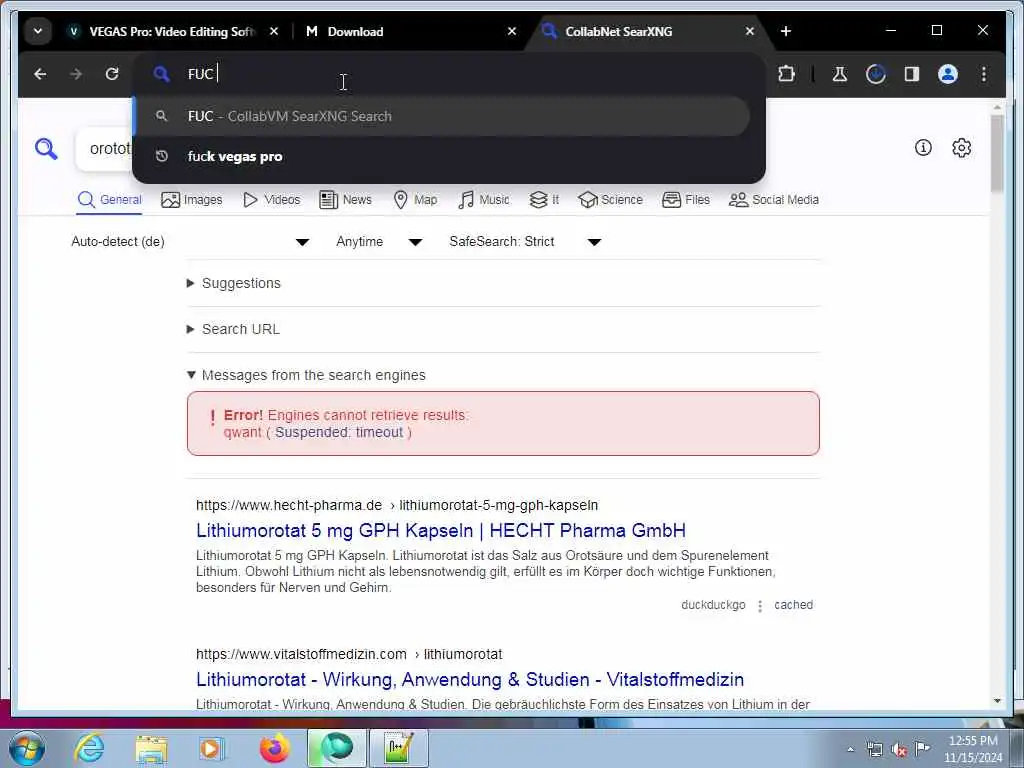1024x768 pixels.
Task: Switch to the Videos category
Action: click(x=271, y=200)
